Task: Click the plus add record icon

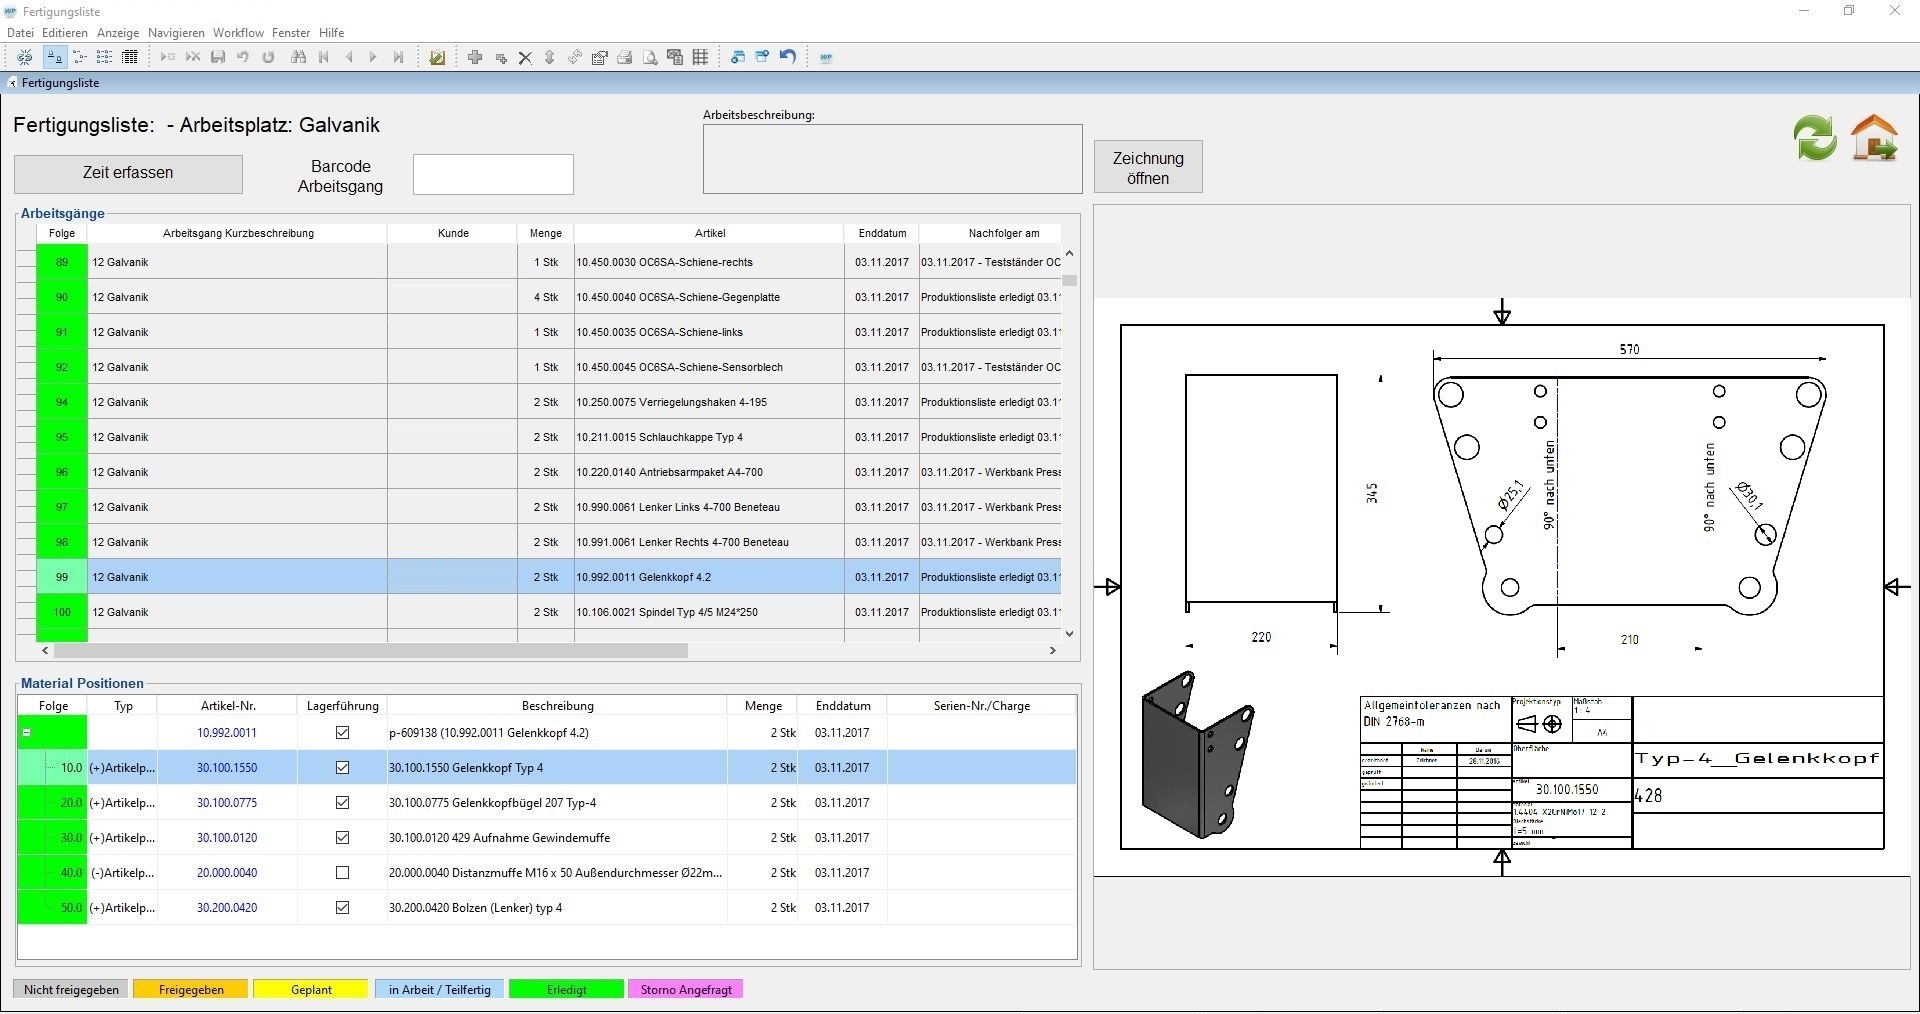Action: (x=475, y=58)
